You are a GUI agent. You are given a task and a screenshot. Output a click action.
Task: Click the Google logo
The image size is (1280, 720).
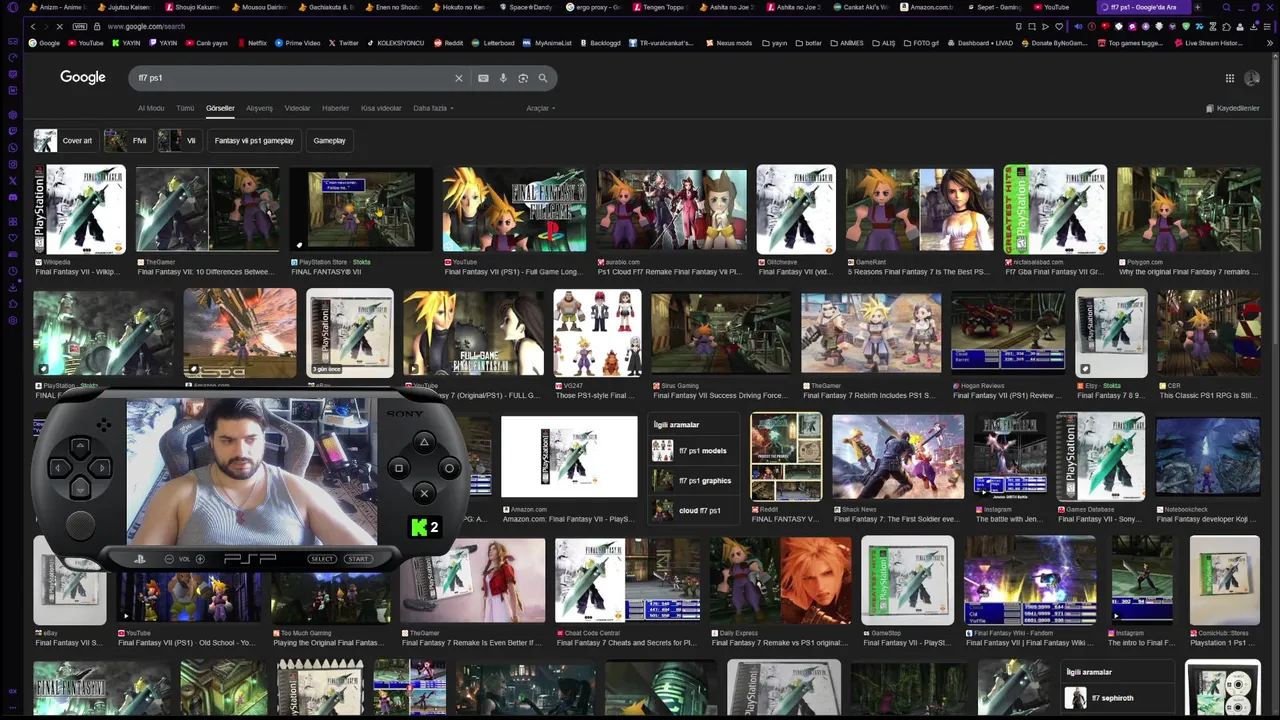pyautogui.click(x=83, y=77)
